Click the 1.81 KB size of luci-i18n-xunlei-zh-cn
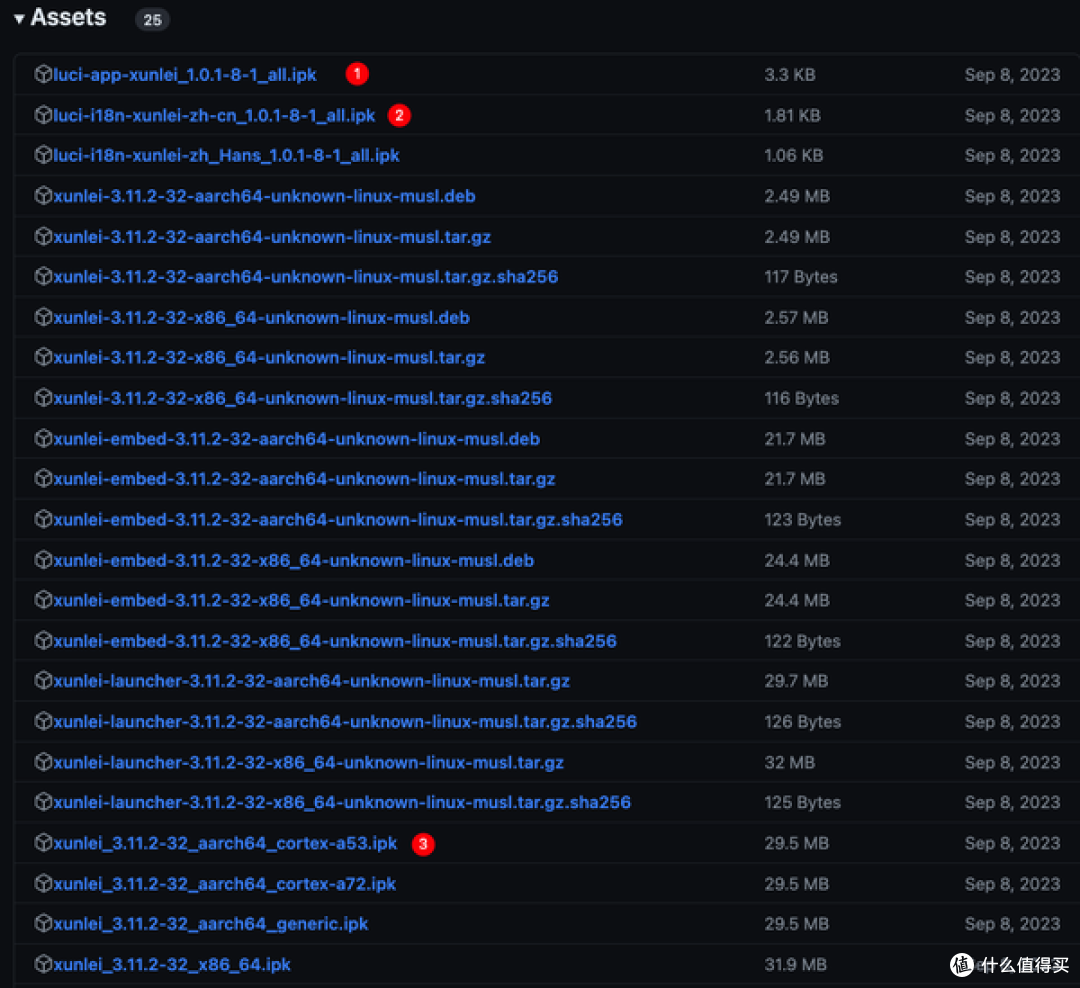 tap(792, 115)
